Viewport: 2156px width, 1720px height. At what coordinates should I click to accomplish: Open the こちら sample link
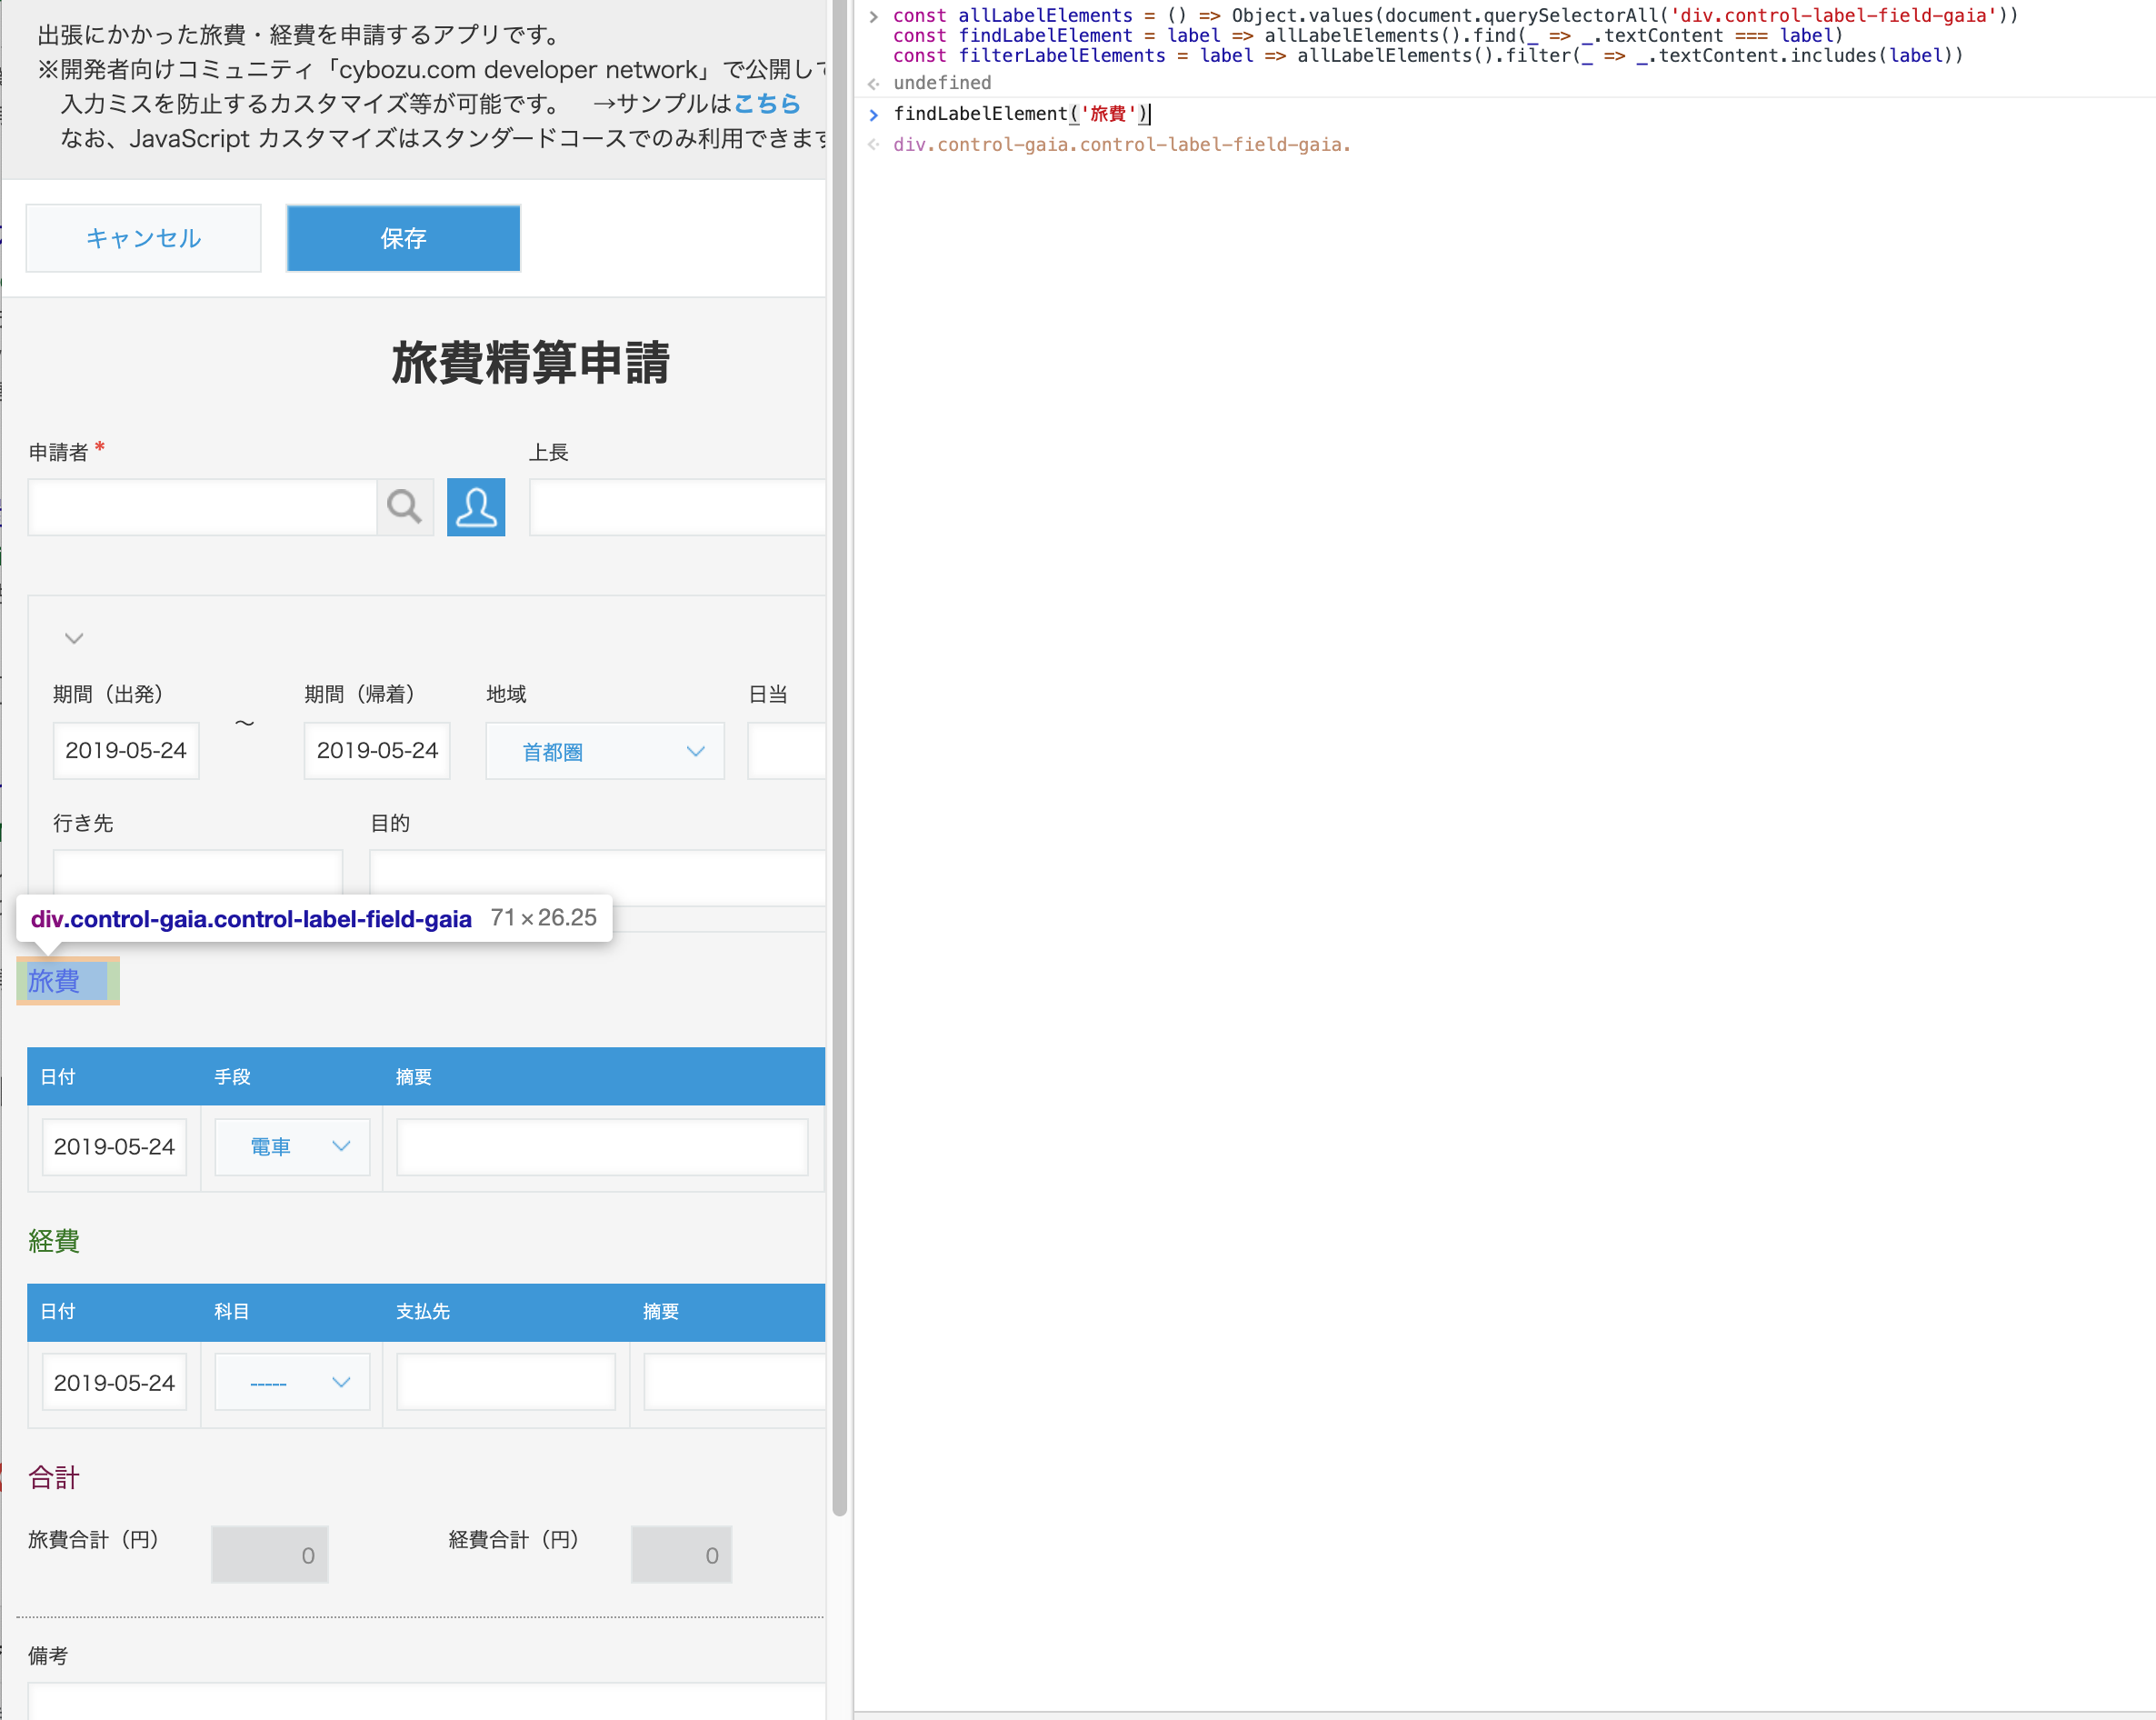767,103
